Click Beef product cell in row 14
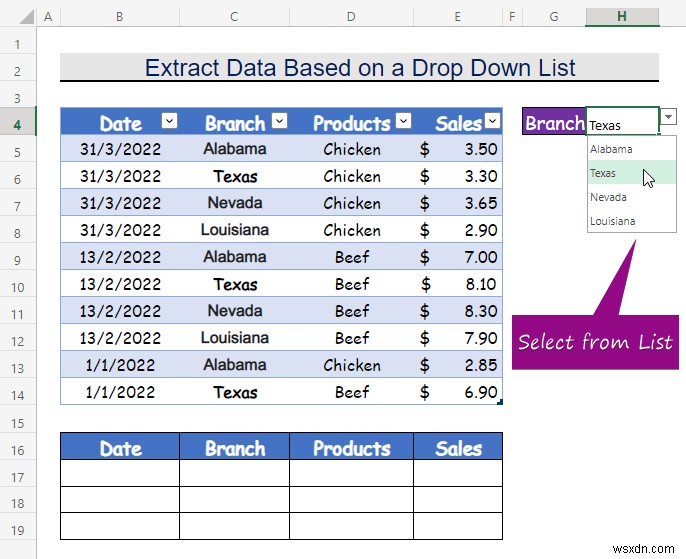 (351, 391)
